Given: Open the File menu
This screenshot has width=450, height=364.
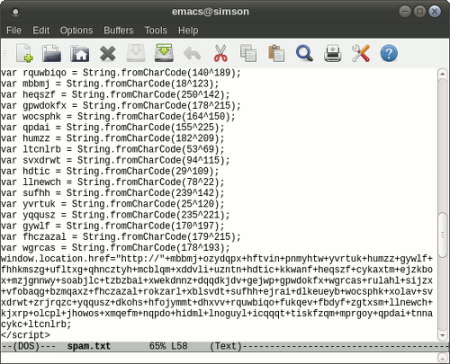Looking at the screenshot, I should click(14, 30).
